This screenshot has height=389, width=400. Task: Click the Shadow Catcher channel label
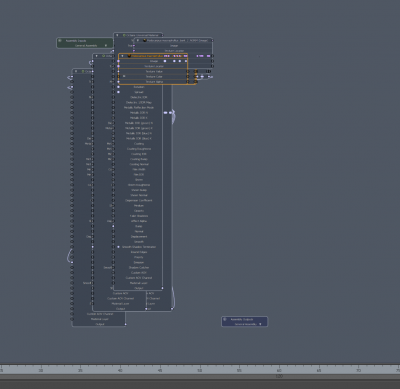tap(139, 267)
